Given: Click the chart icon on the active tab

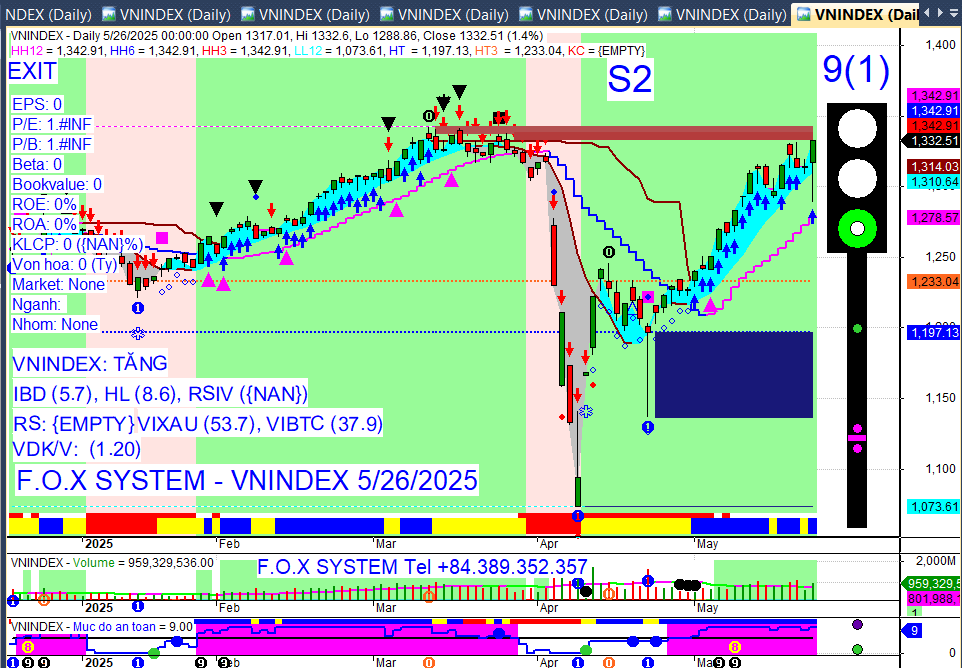Looking at the screenshot, I should click(x=804, y=13).
